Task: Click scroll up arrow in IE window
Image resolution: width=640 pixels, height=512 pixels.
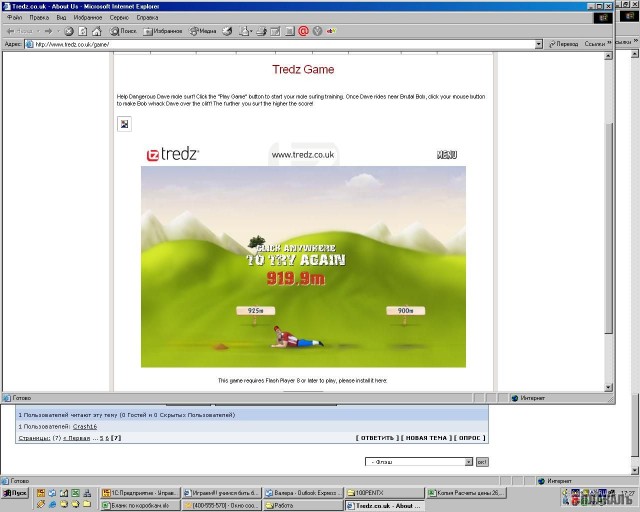Action: pos(609,56)
